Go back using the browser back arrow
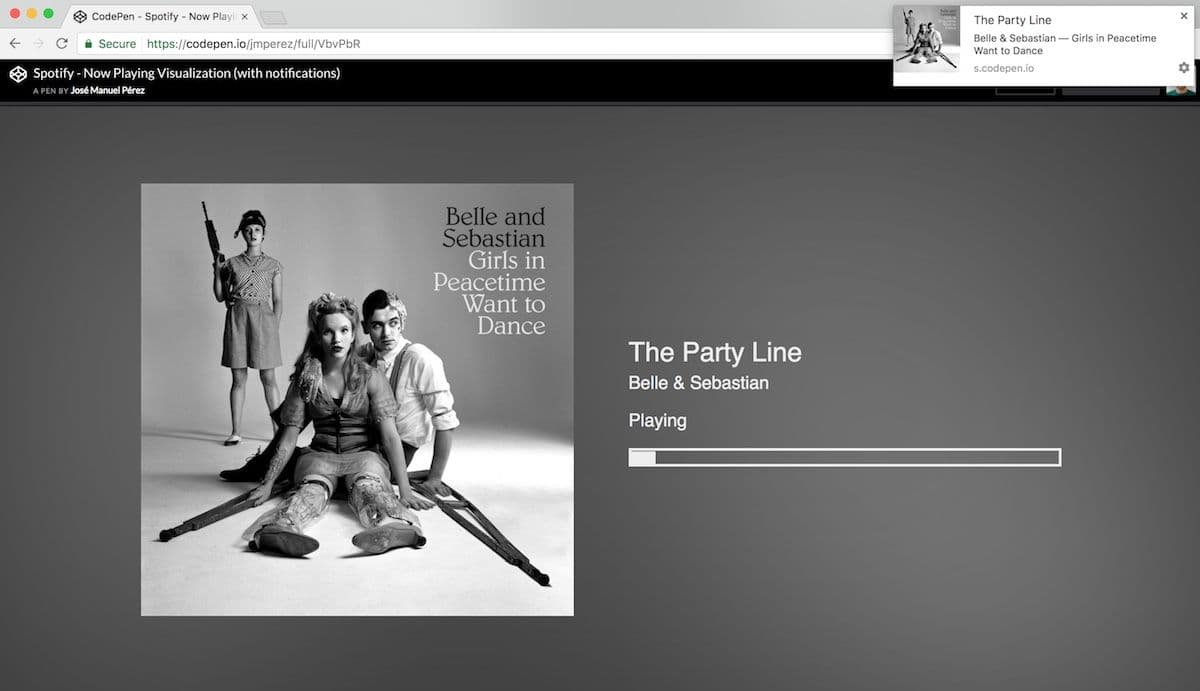The width and height of the screenshot is (1200, 691). [13, 44]
